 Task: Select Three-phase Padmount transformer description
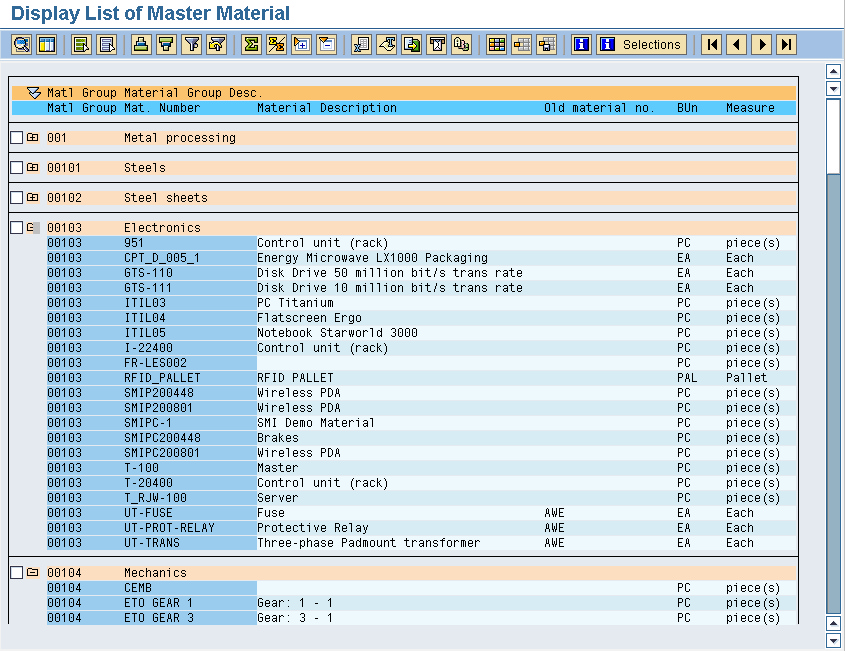(369, 543)
